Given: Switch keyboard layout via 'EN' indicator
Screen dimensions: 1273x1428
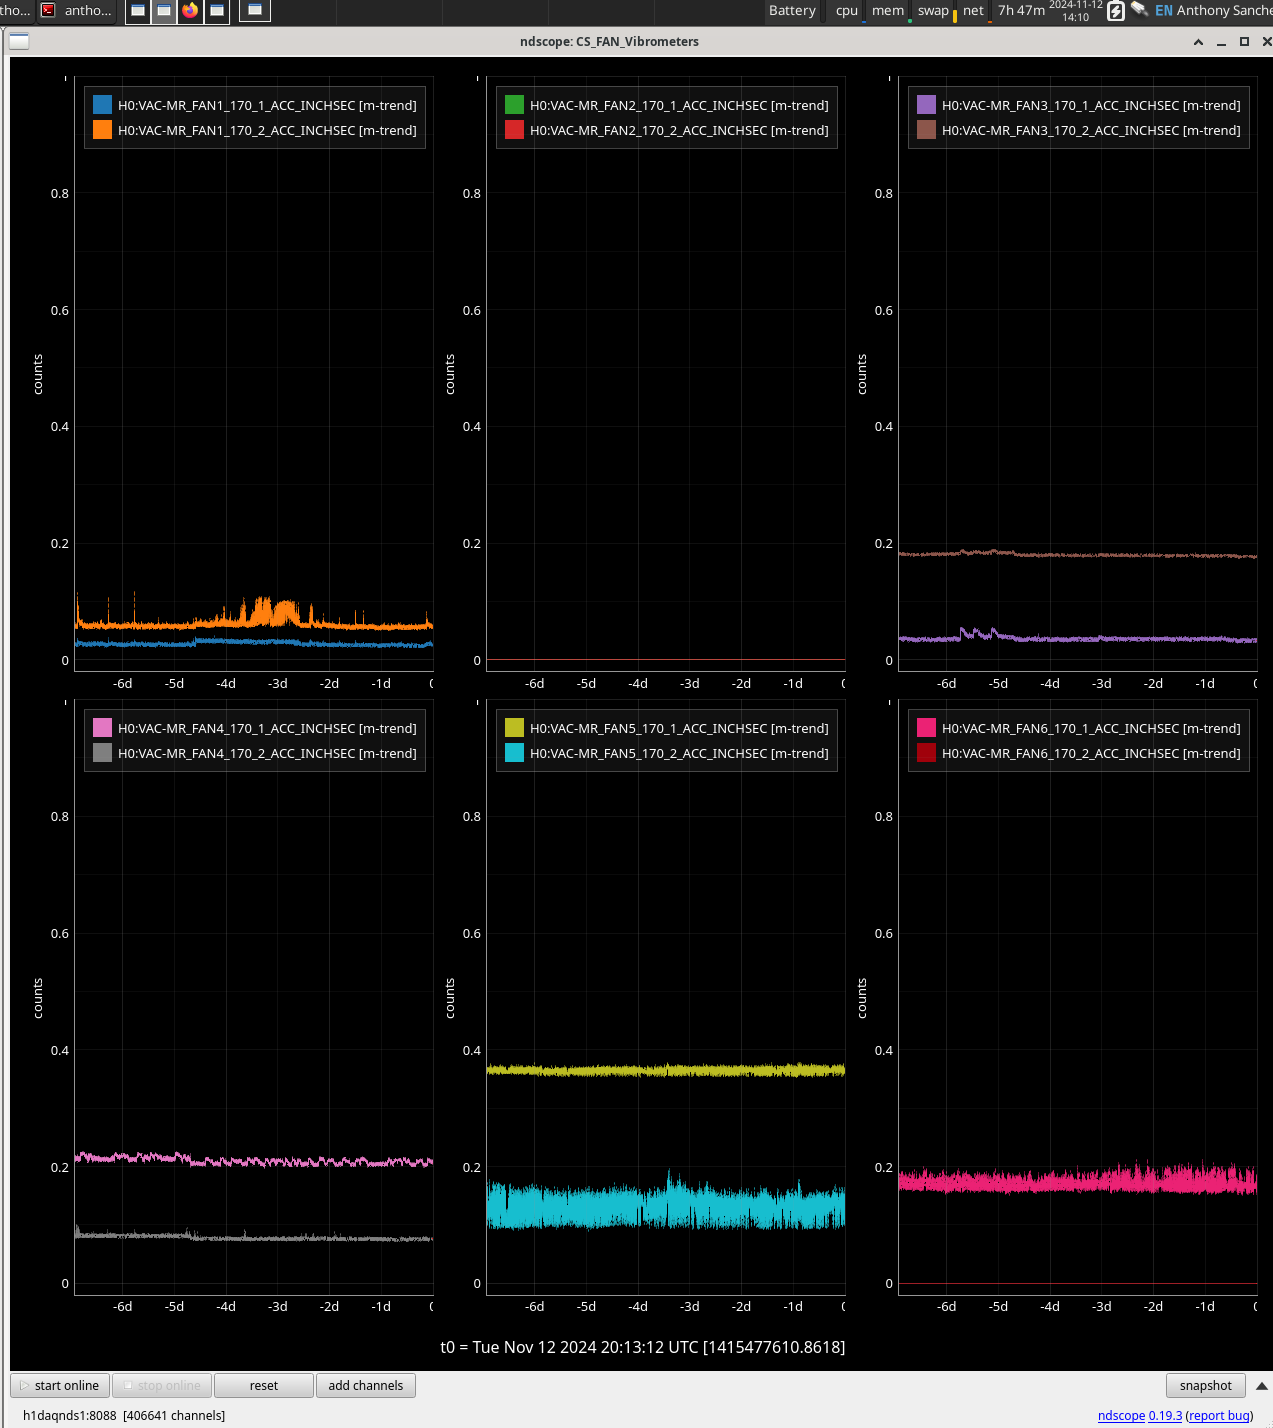Looking at the screenshot, I should [x=1164, y=11].
